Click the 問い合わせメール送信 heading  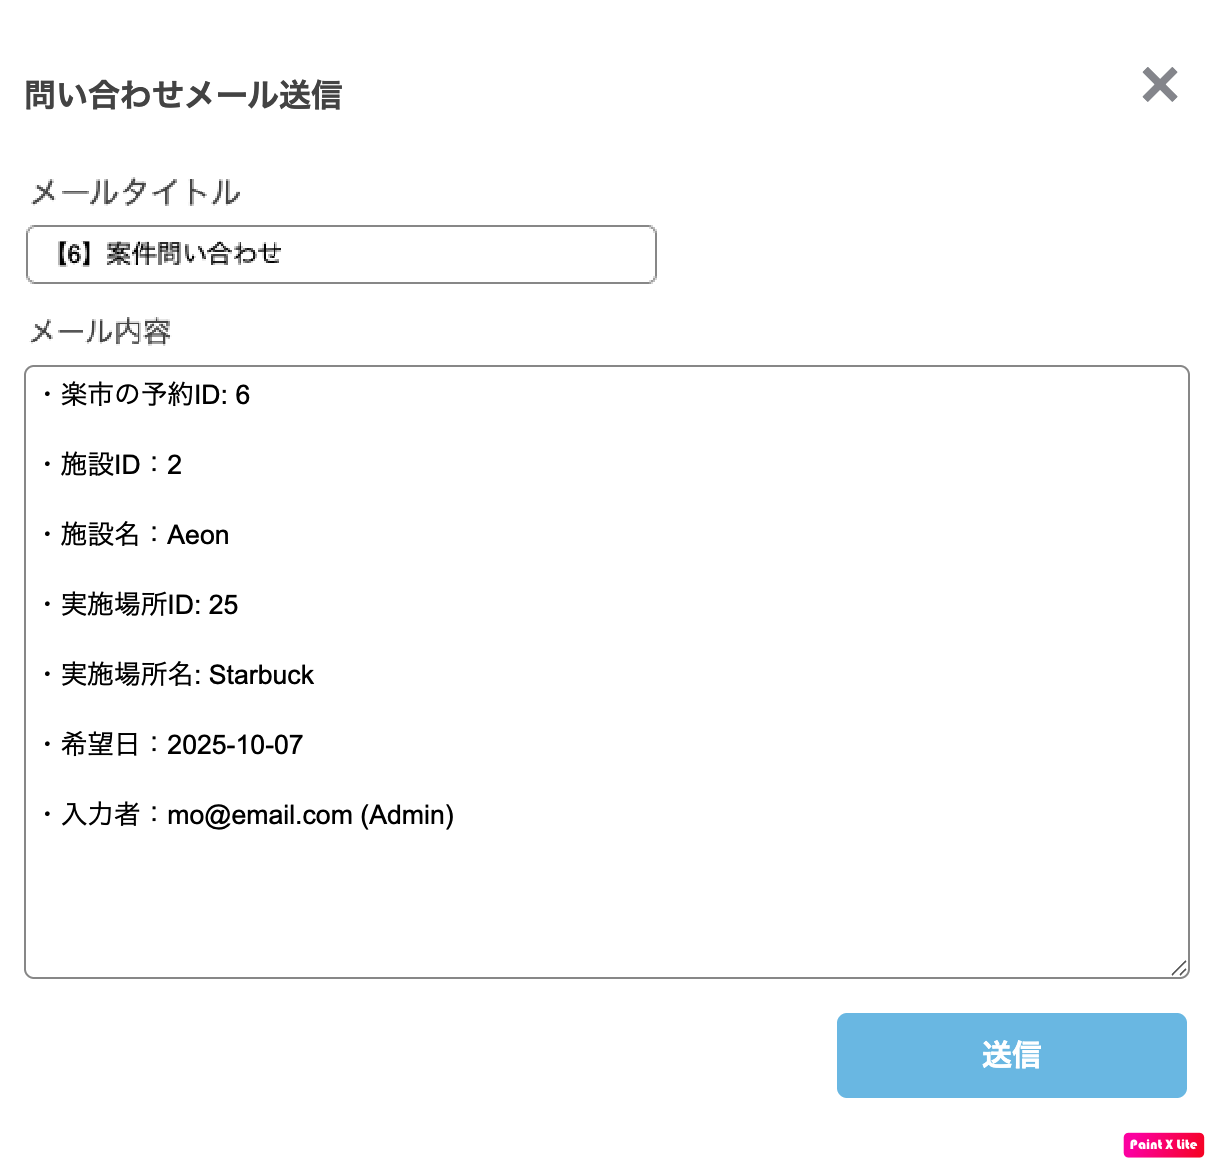[183, 95]
